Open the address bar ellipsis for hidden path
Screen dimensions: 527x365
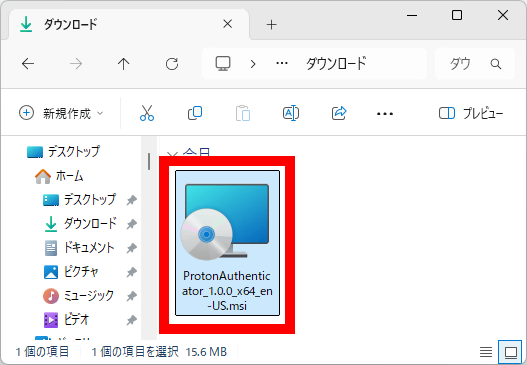click(x=282, y=63)
